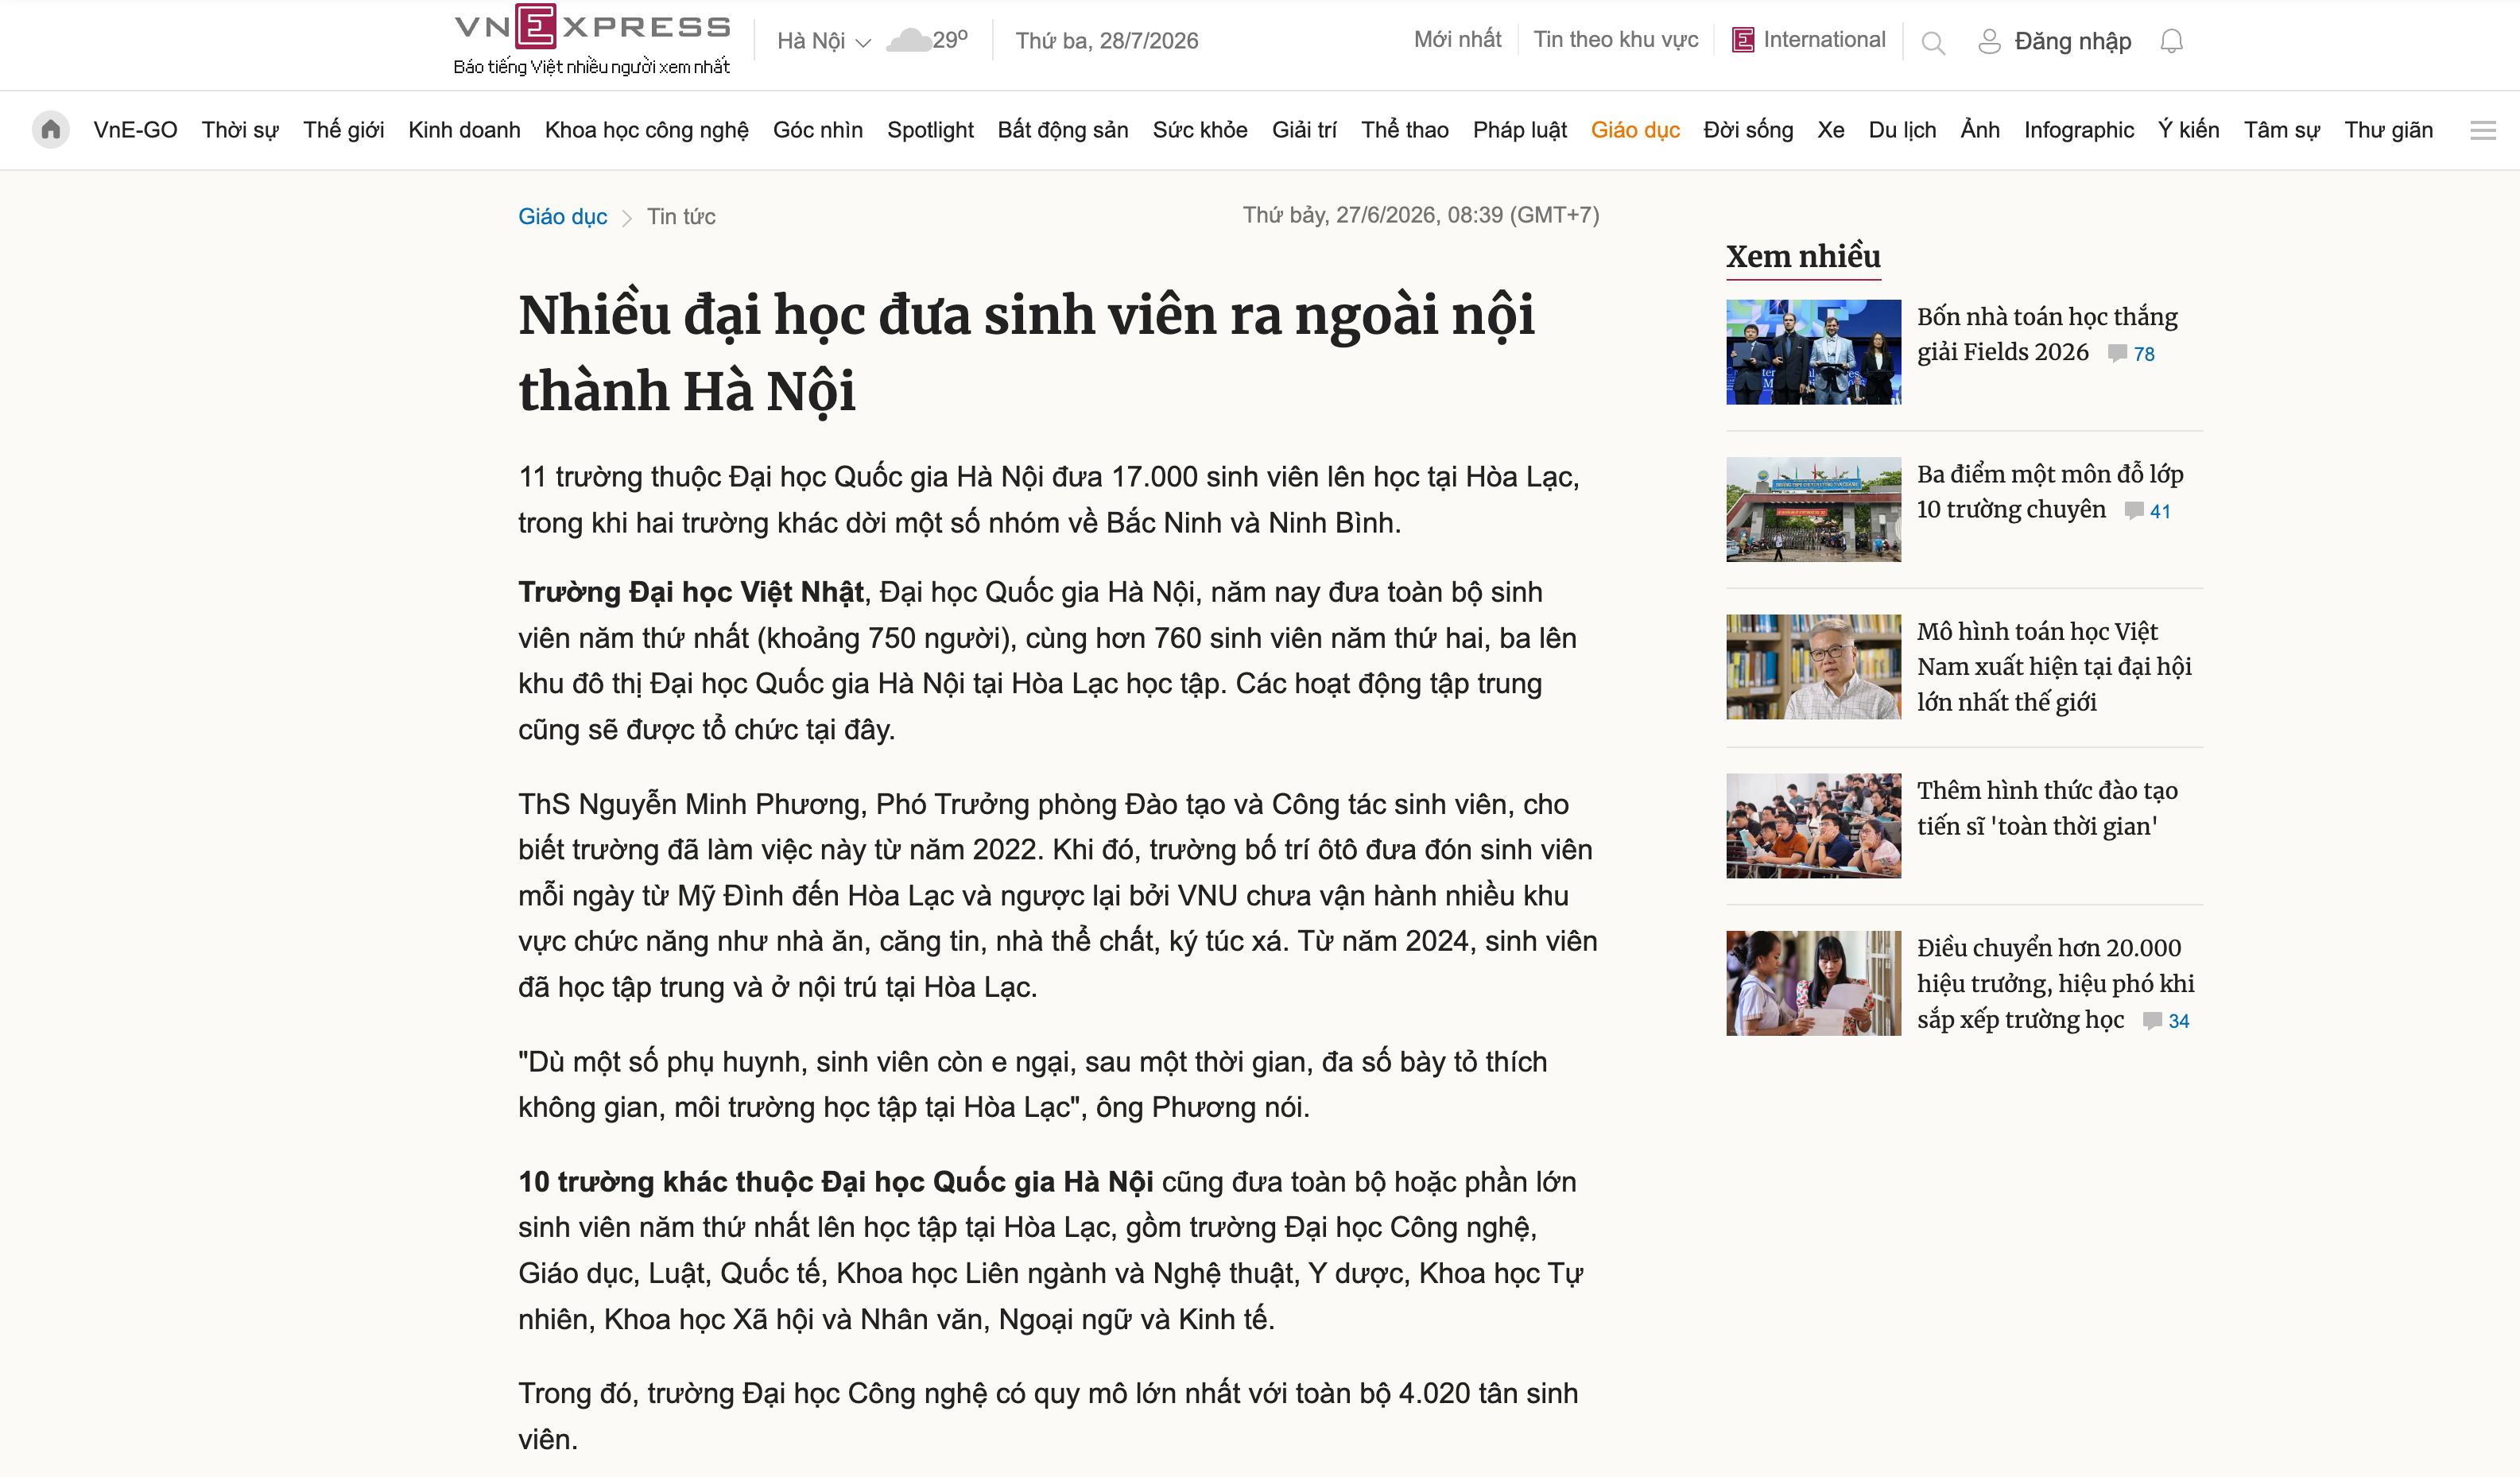
Task: Open the Thể thao section
Action: (1404, 130)
